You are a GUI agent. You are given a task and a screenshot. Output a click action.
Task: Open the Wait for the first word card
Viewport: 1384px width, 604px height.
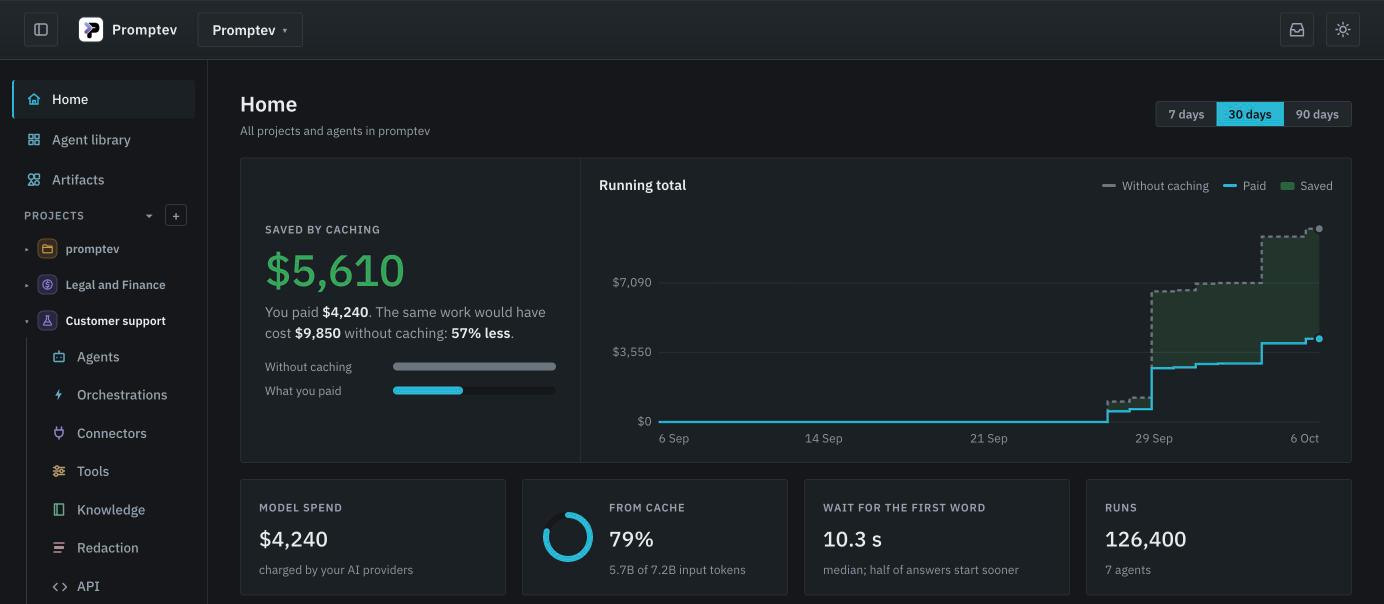pyautogui.click(x=937, y=538)
